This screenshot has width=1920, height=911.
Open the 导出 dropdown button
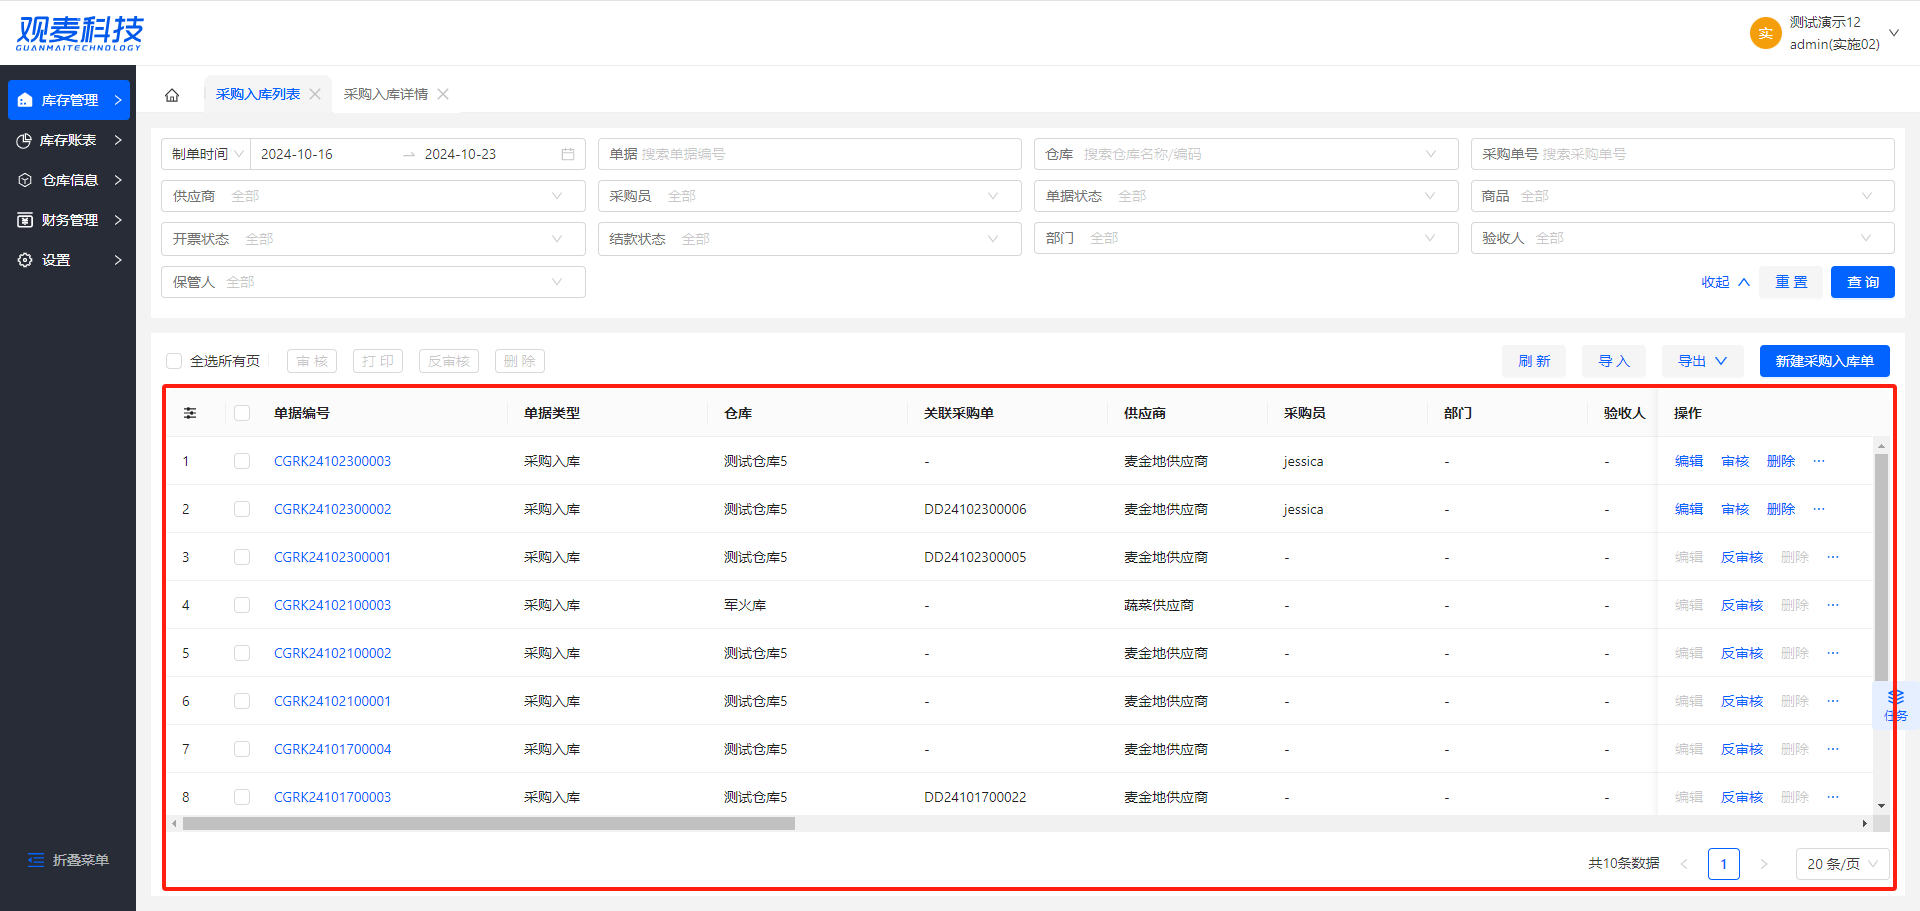click(x=1703, y=361)
